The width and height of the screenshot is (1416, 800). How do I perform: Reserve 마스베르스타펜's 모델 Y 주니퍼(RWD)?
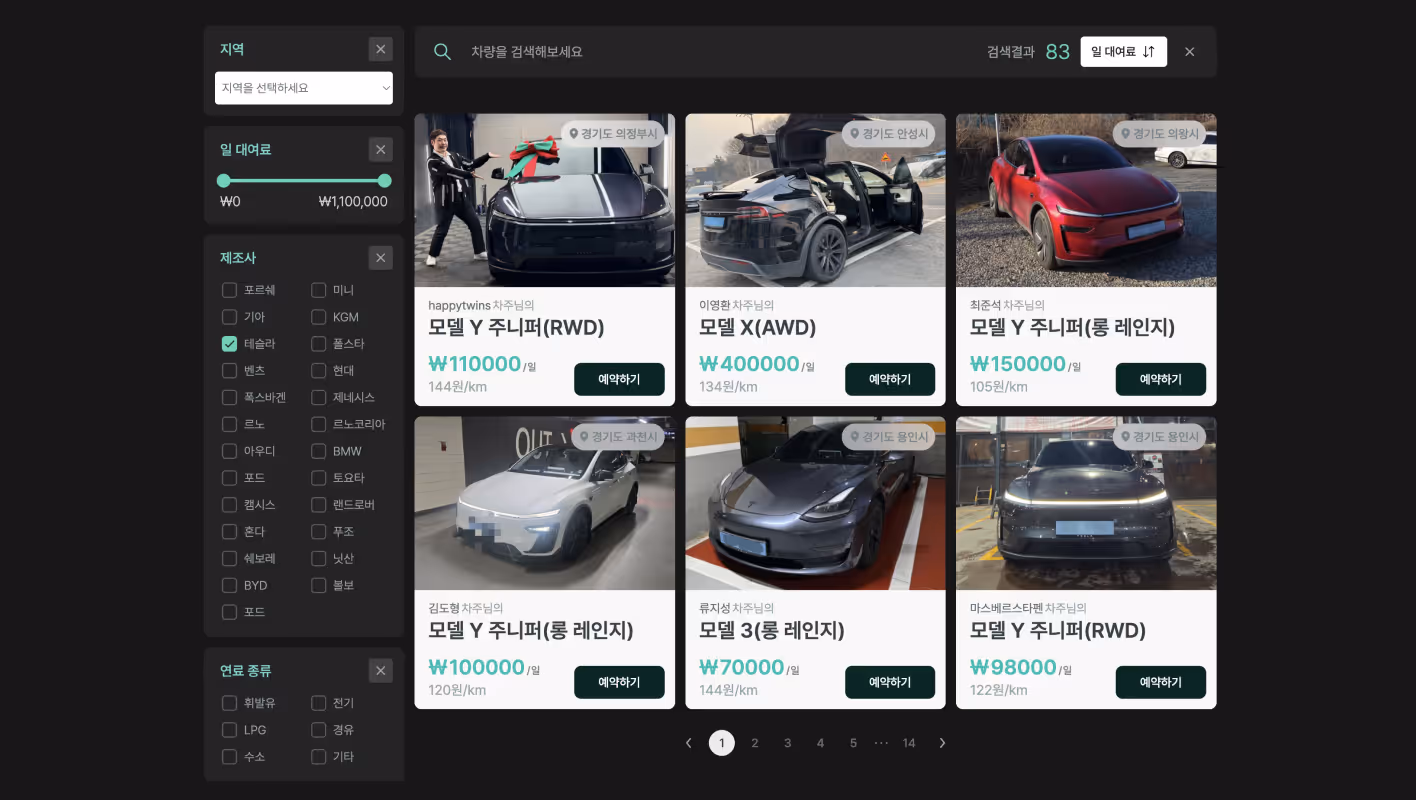[x=1161, y=682]
